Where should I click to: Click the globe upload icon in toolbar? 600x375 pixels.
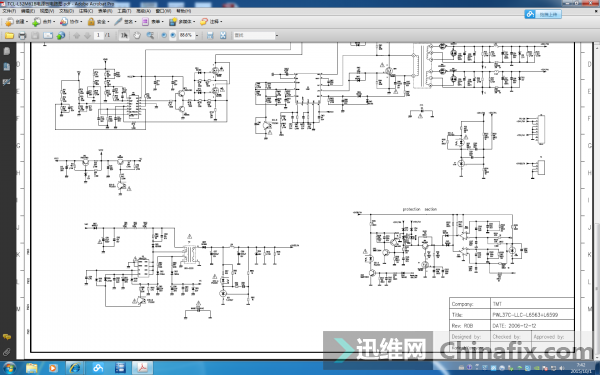[x=61, y=36]
